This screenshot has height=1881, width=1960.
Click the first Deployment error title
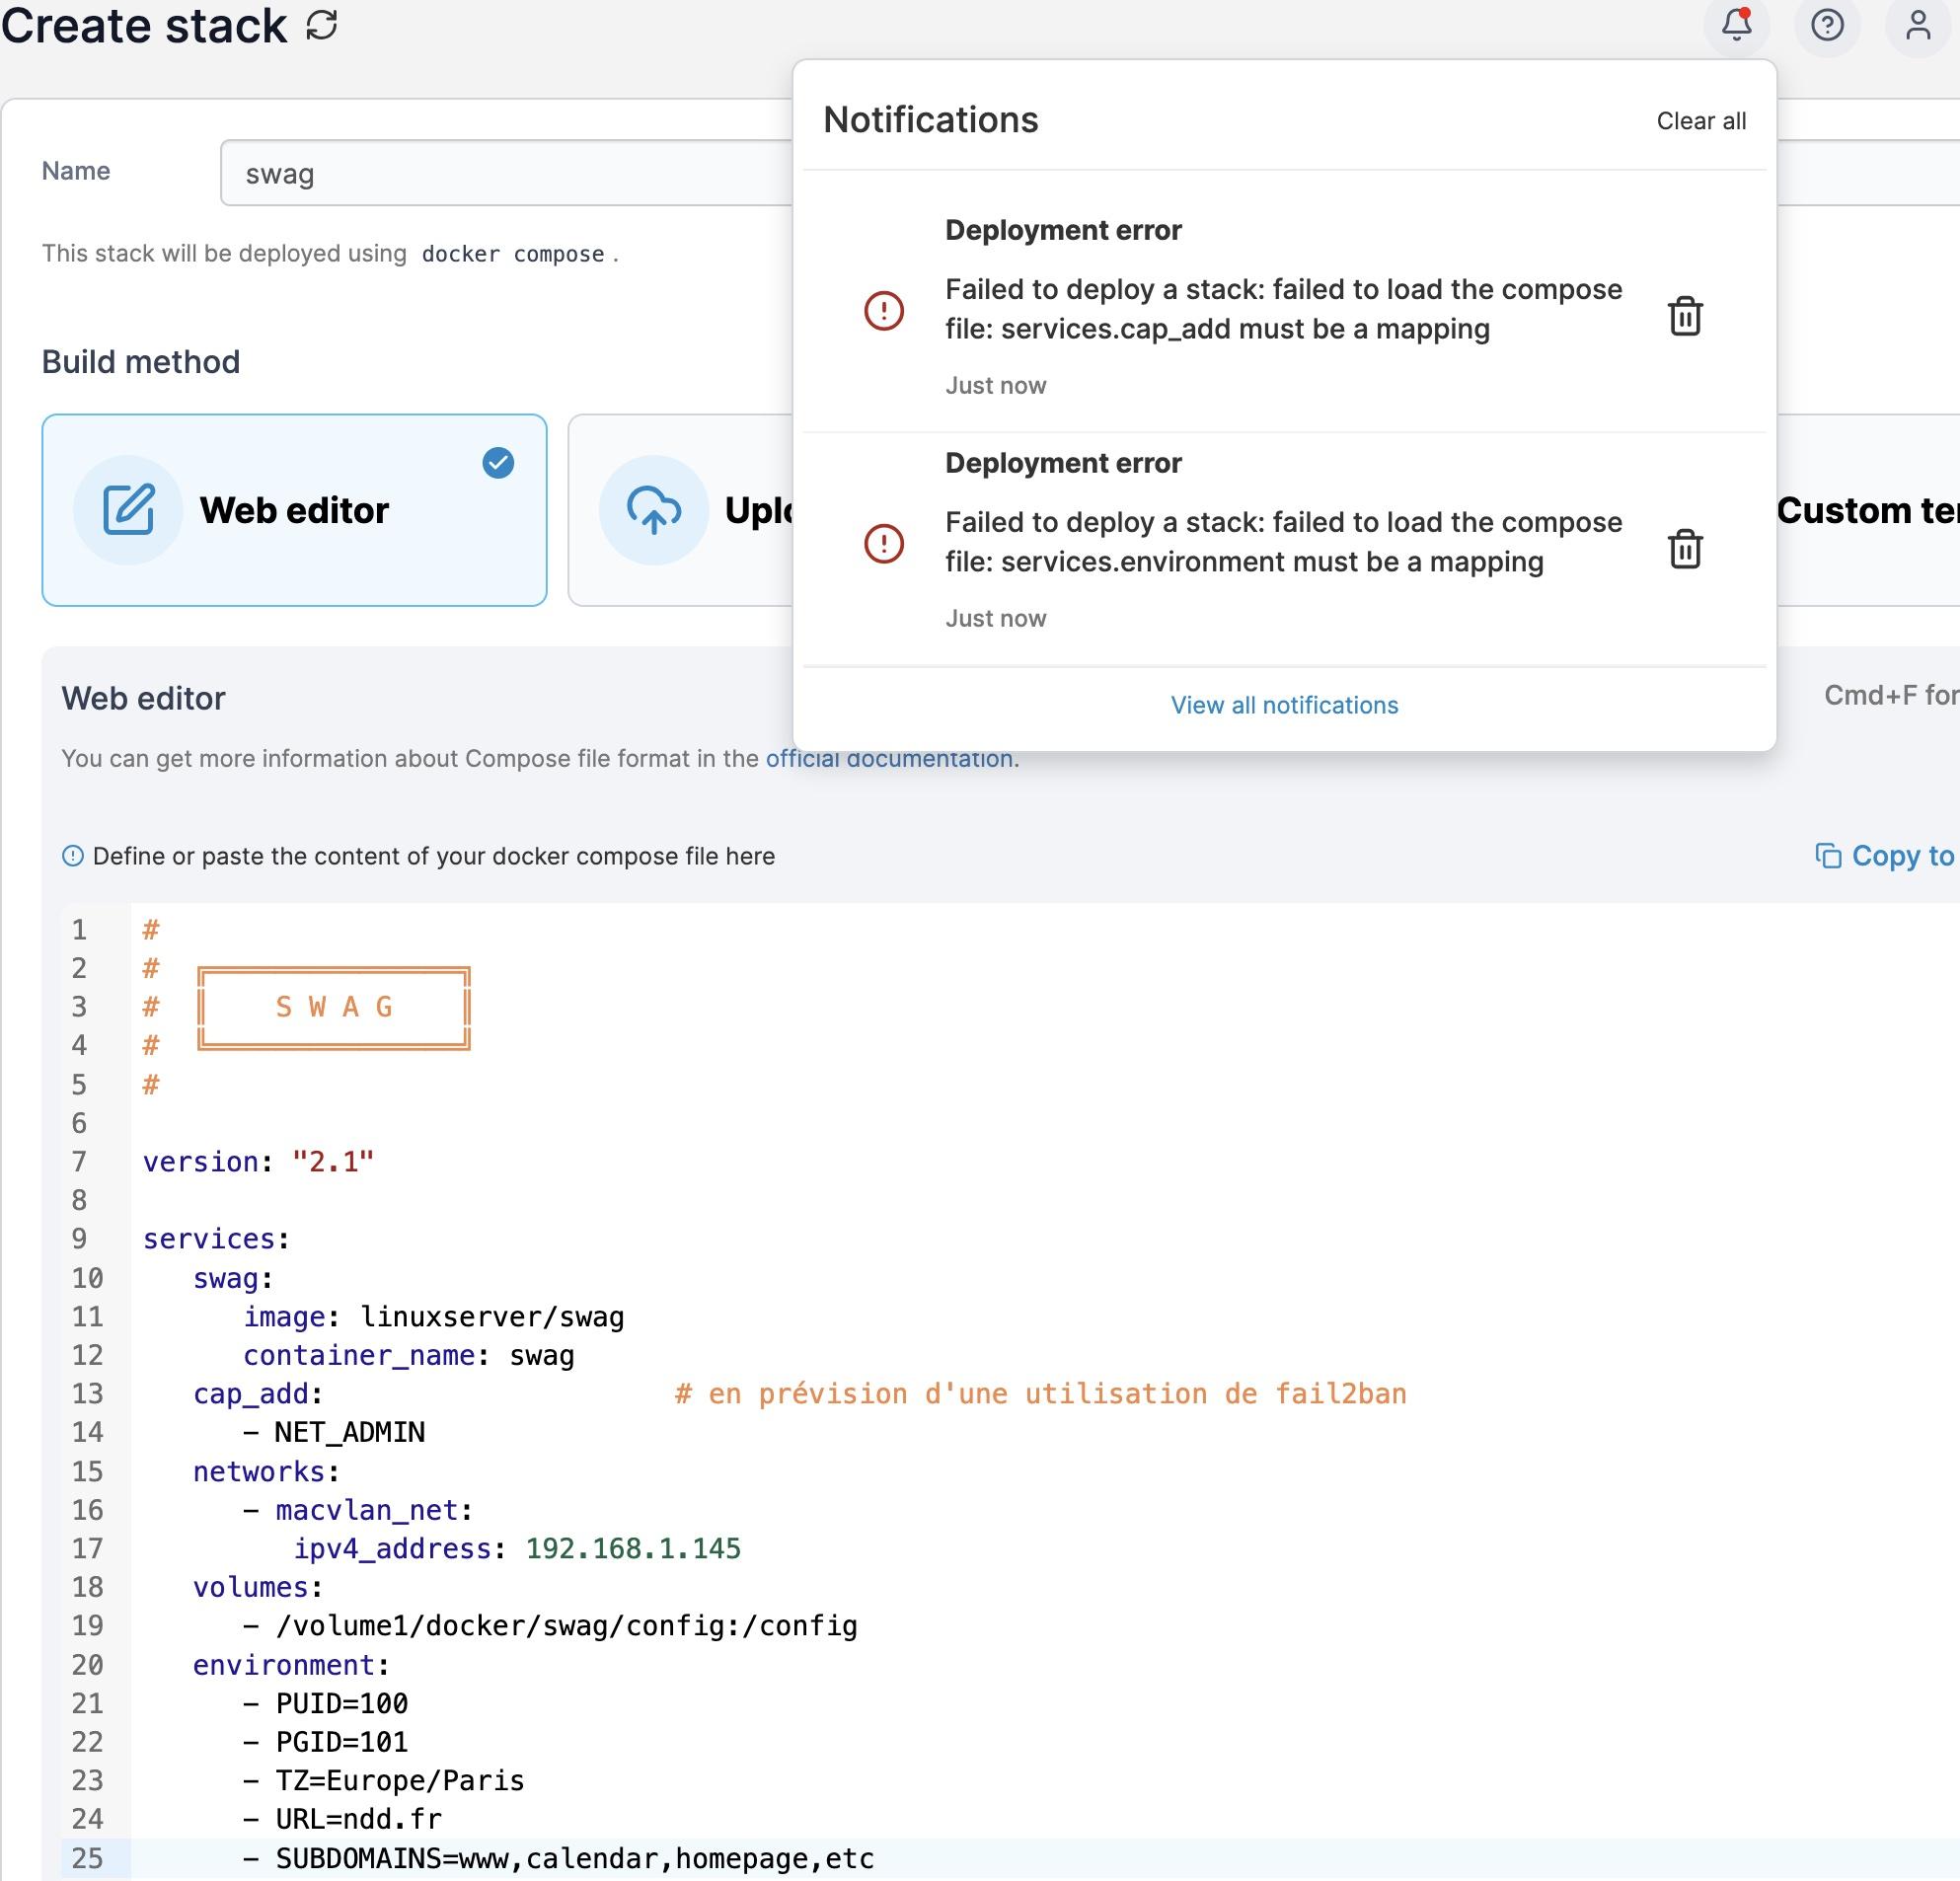(x=1063, y=230)
